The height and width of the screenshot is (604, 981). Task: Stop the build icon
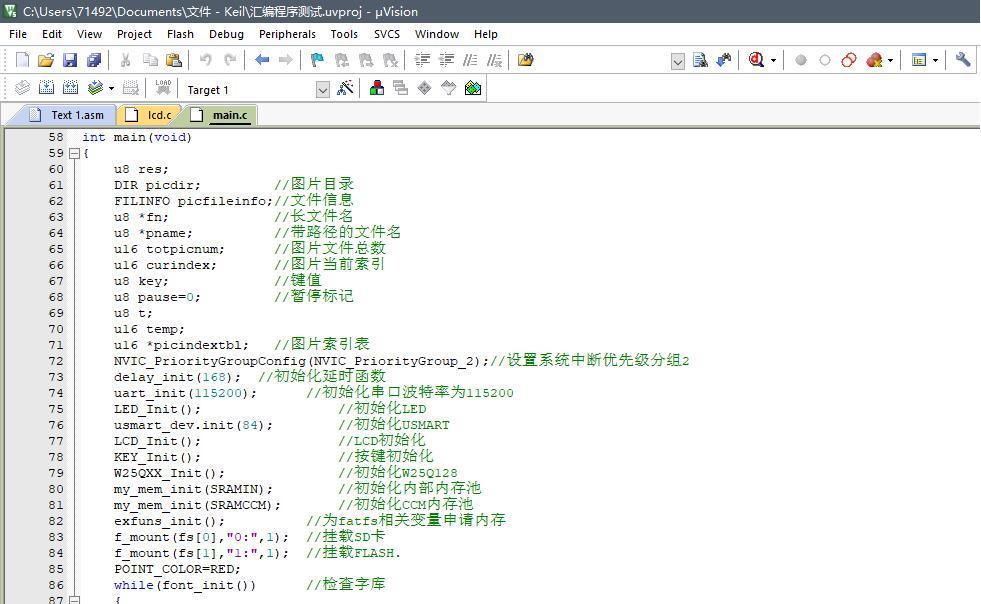click(130, 88)
